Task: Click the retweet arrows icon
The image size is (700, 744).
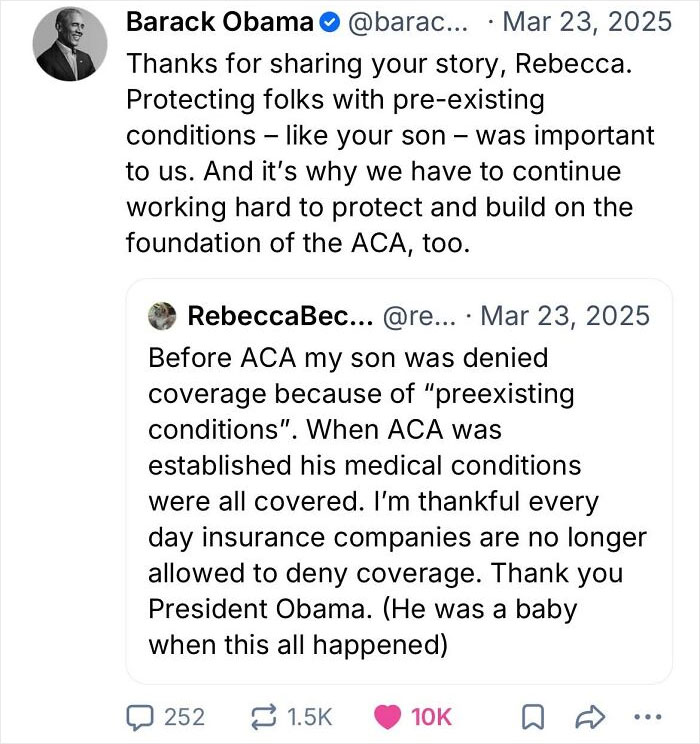Action: point(263,716)
